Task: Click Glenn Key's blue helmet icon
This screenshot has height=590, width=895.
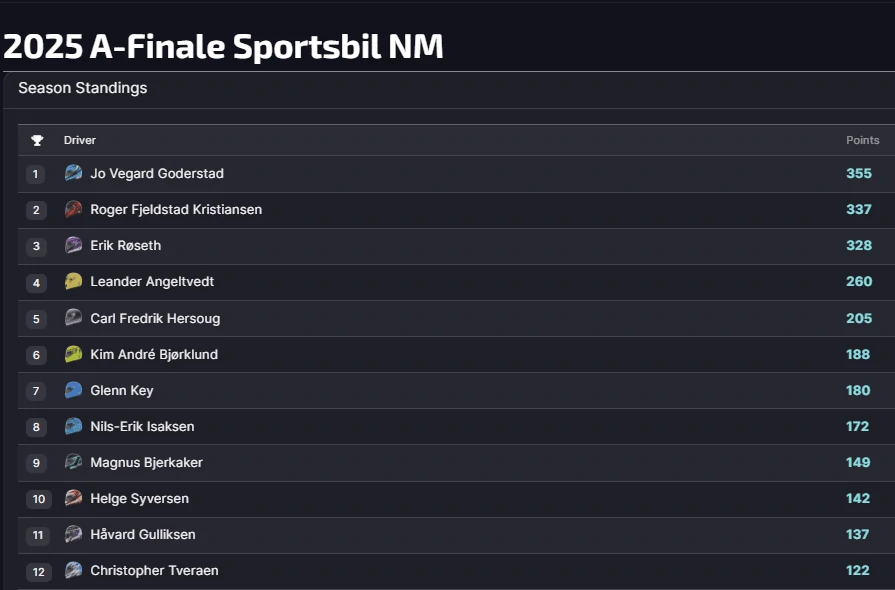Action: [73, 390]
